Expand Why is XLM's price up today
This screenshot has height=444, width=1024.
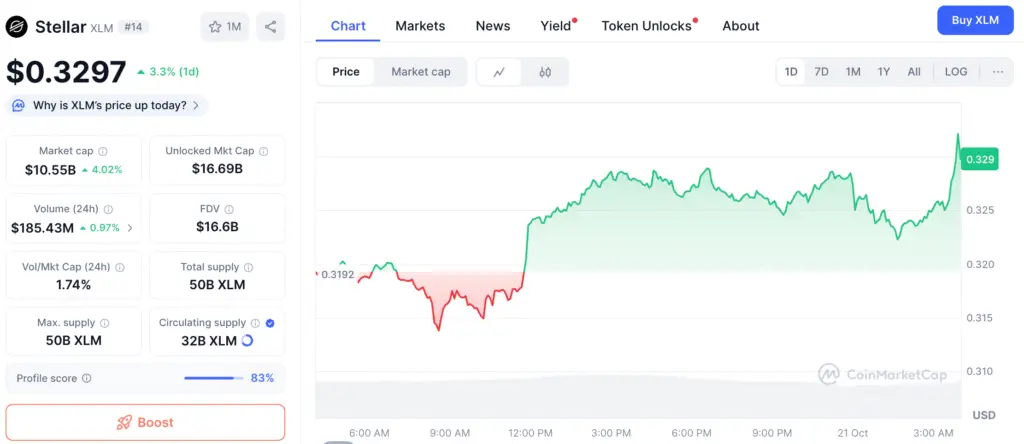point(107,105)
